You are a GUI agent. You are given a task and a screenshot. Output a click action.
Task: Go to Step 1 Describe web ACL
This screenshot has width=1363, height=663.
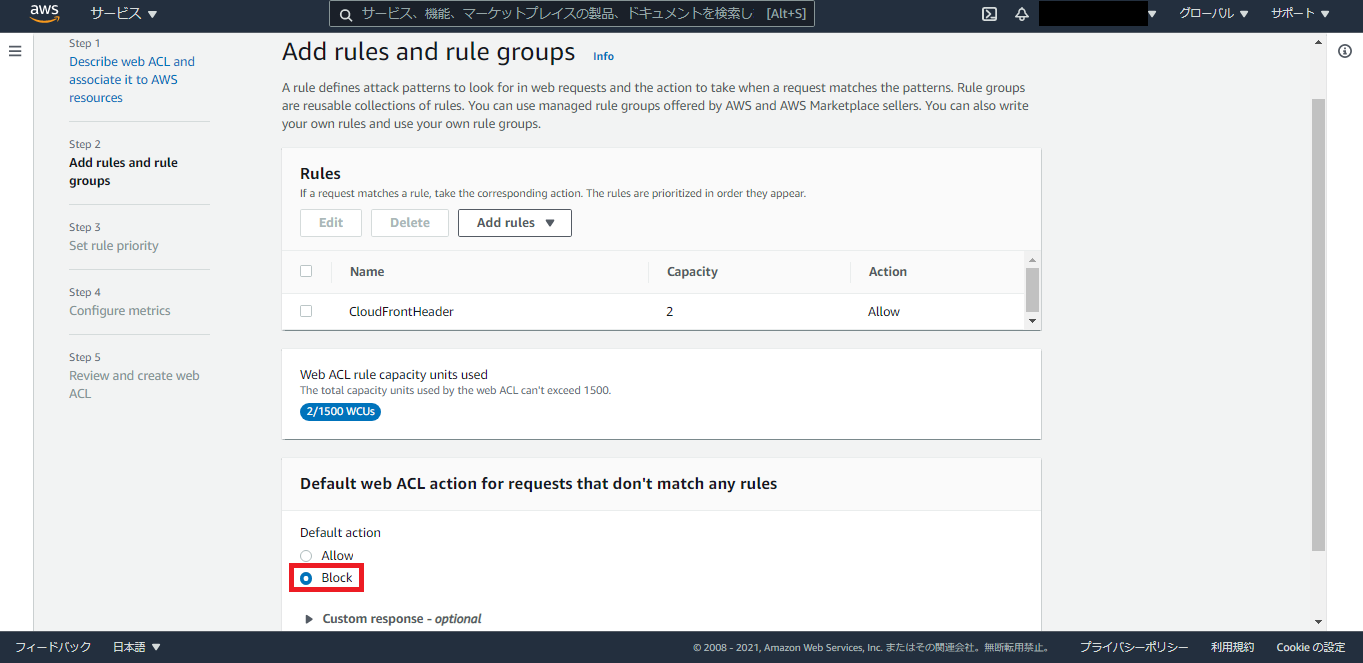tap(132, 79)
